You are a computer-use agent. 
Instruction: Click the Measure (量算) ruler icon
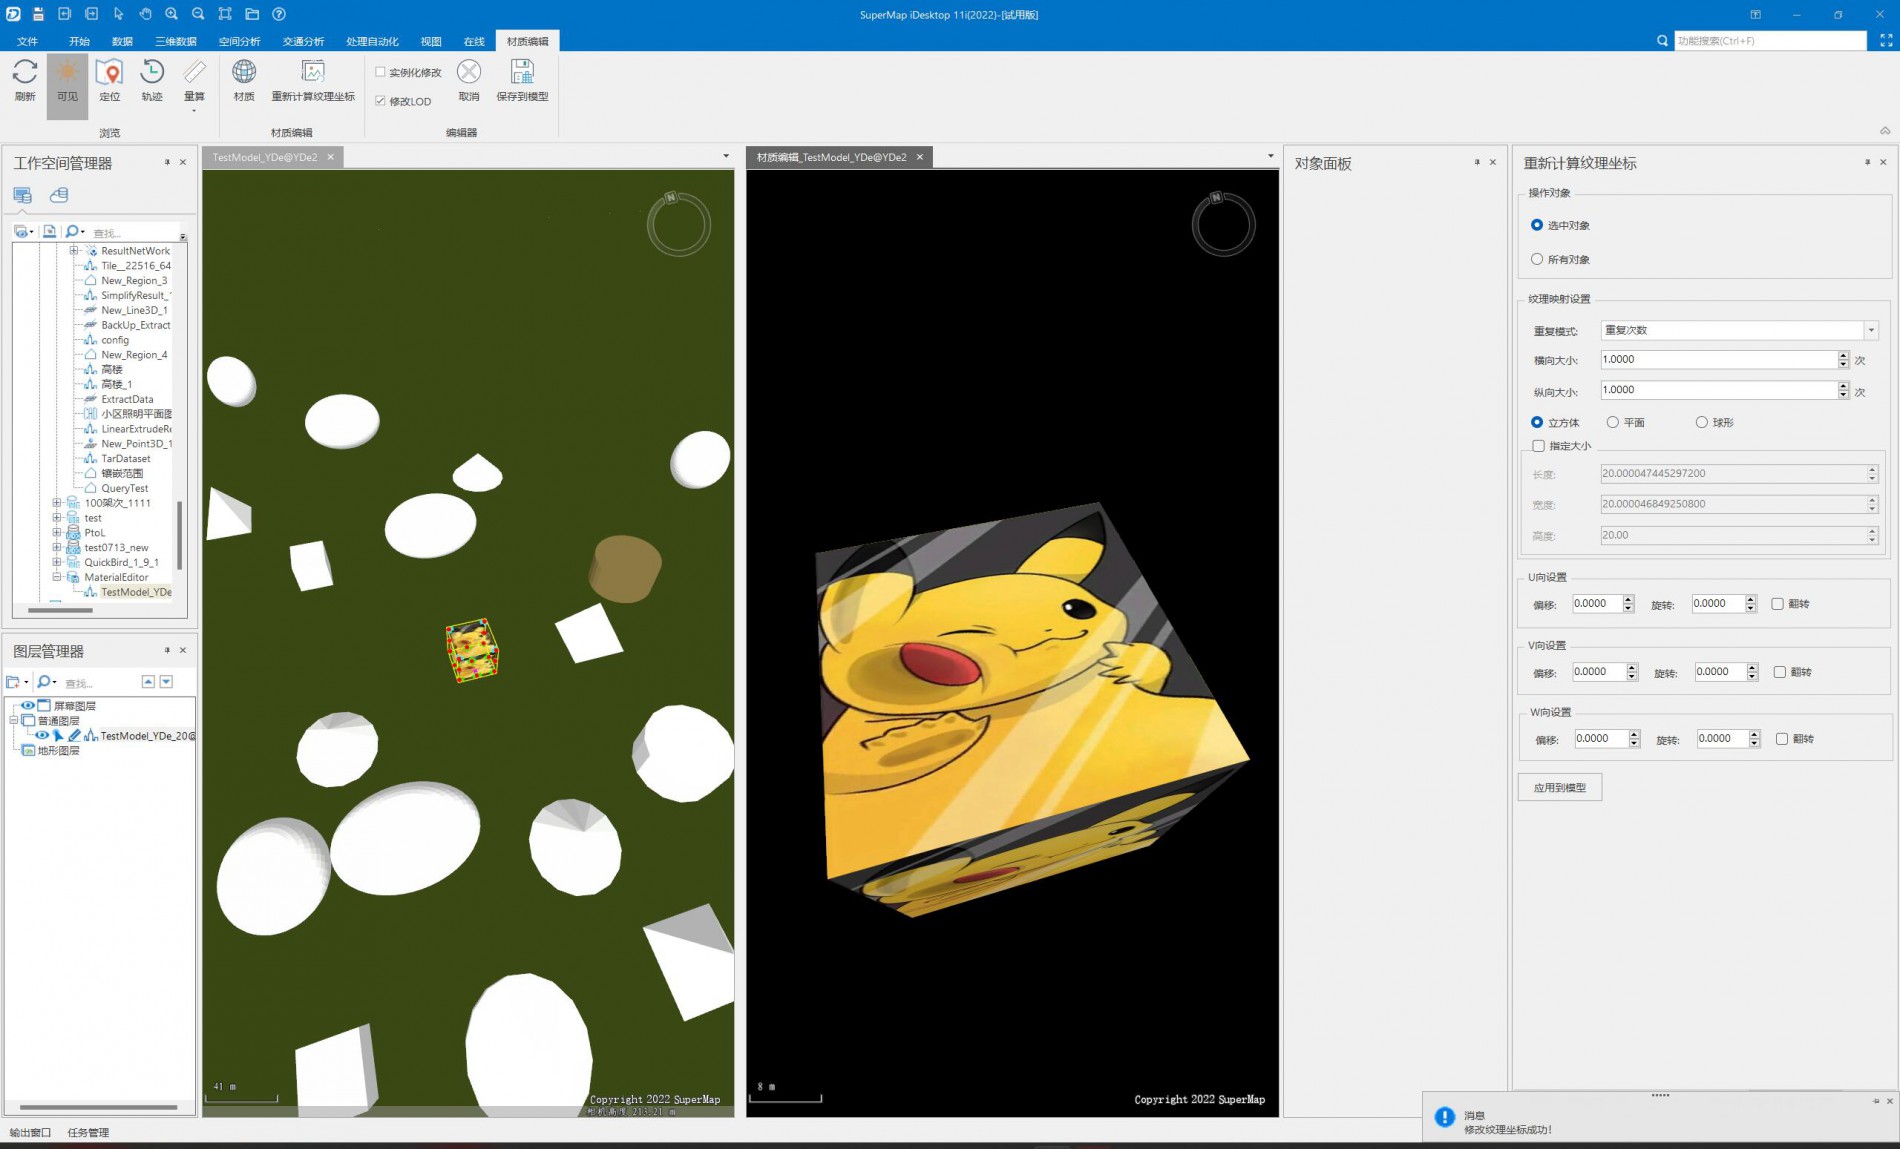194,72
